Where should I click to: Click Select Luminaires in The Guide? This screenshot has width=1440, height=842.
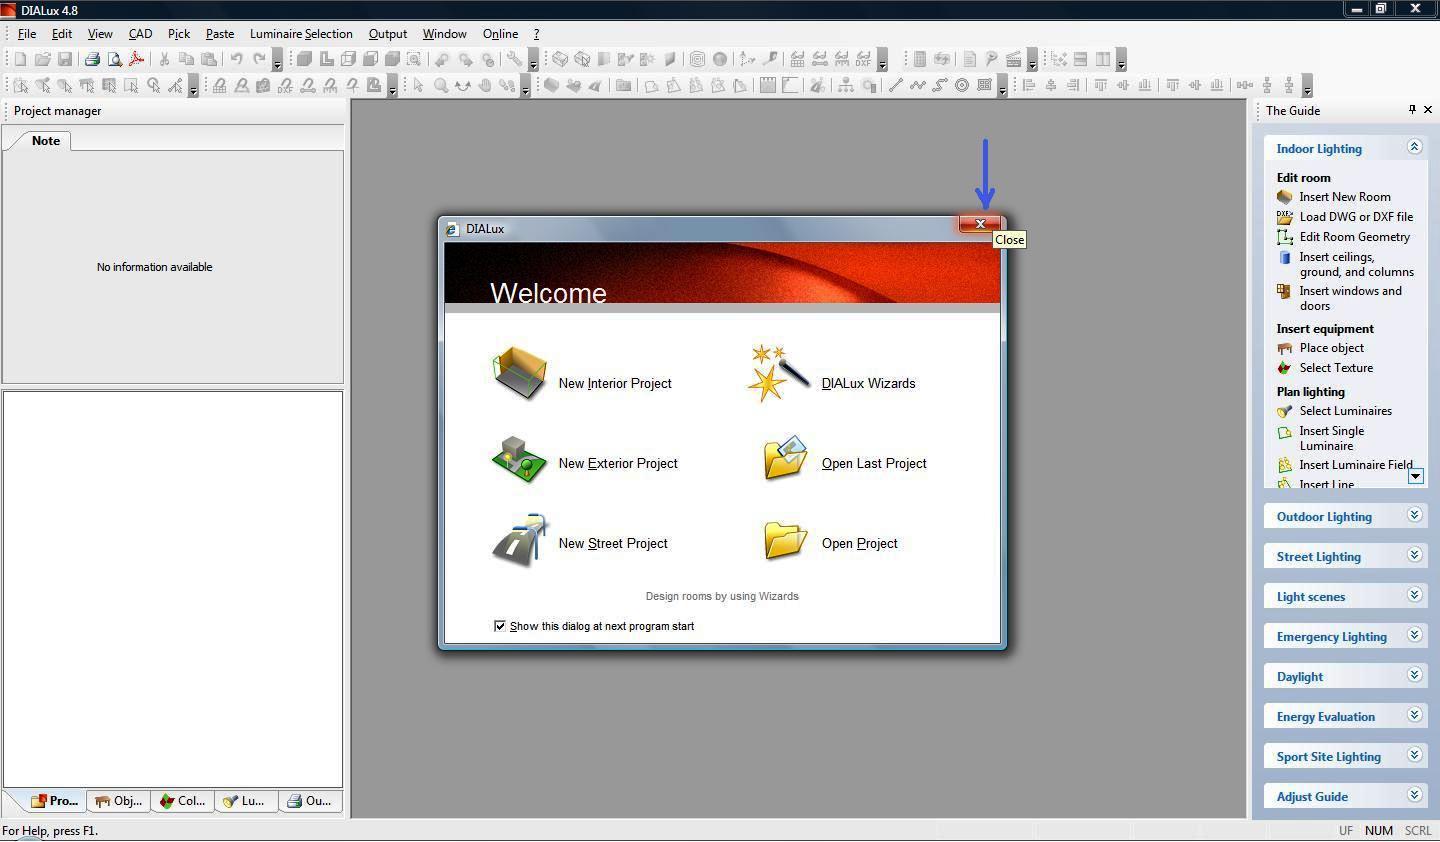pyautogui.click(x=1345, y=411)
